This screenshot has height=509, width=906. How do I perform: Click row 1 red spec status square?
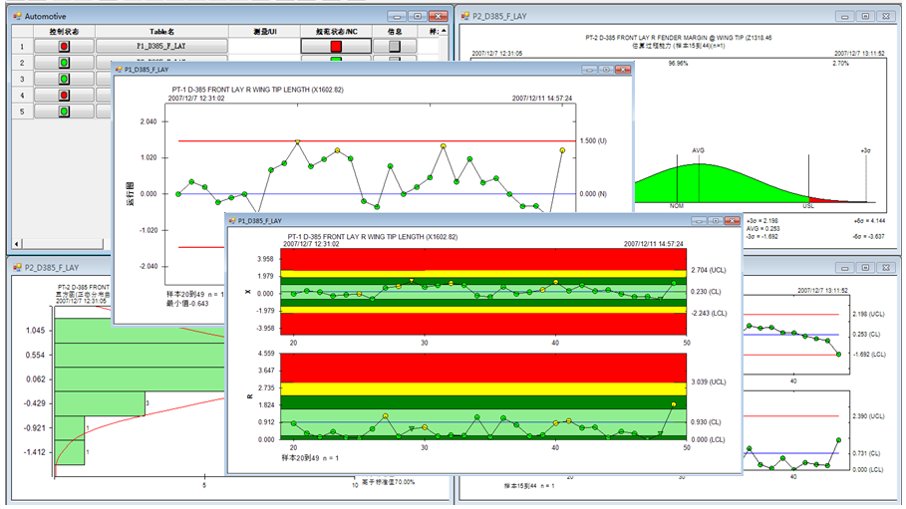pyautogui.click(x=336, y=46)
